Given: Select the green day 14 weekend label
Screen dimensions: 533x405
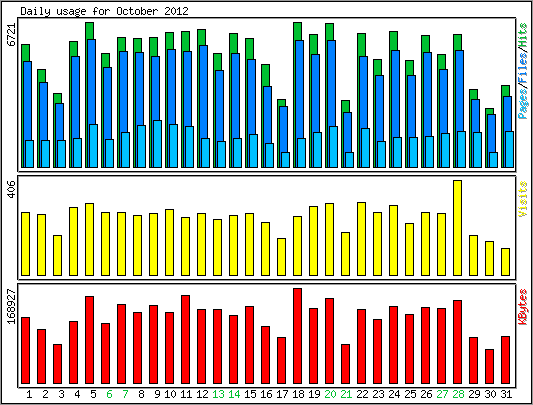Looking at the screenshot, I should tap(234, 394).
